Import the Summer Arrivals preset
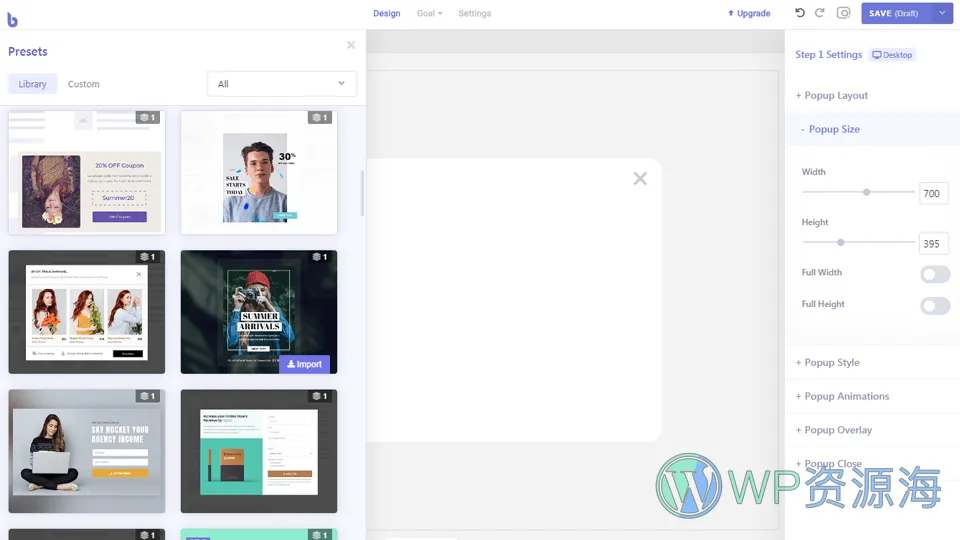 pyautogui.click(x=304, y=364)
